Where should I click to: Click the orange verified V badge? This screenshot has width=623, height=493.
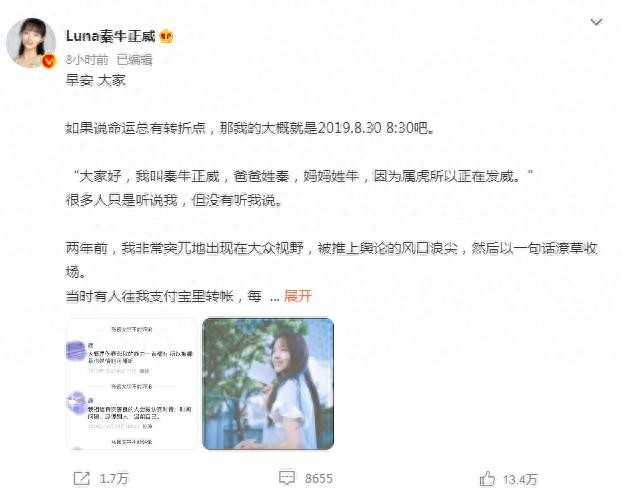point(49,61)
